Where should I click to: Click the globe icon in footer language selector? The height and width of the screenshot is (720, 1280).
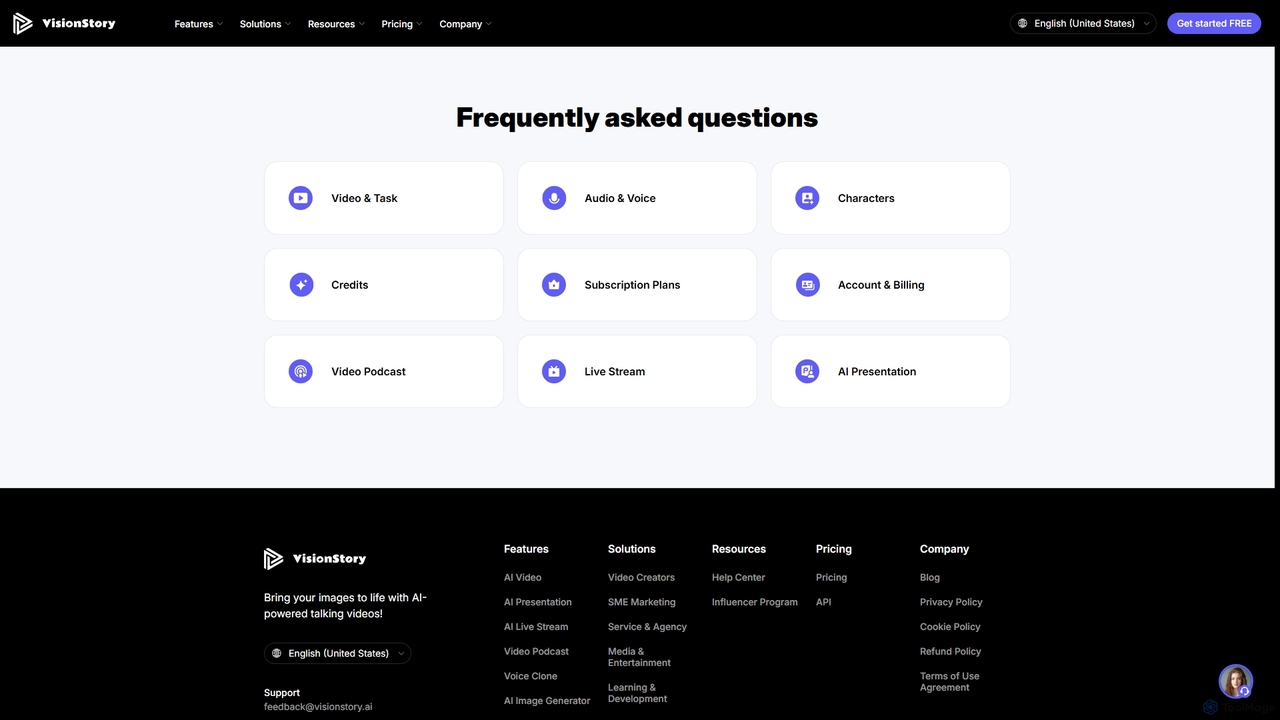277,653
